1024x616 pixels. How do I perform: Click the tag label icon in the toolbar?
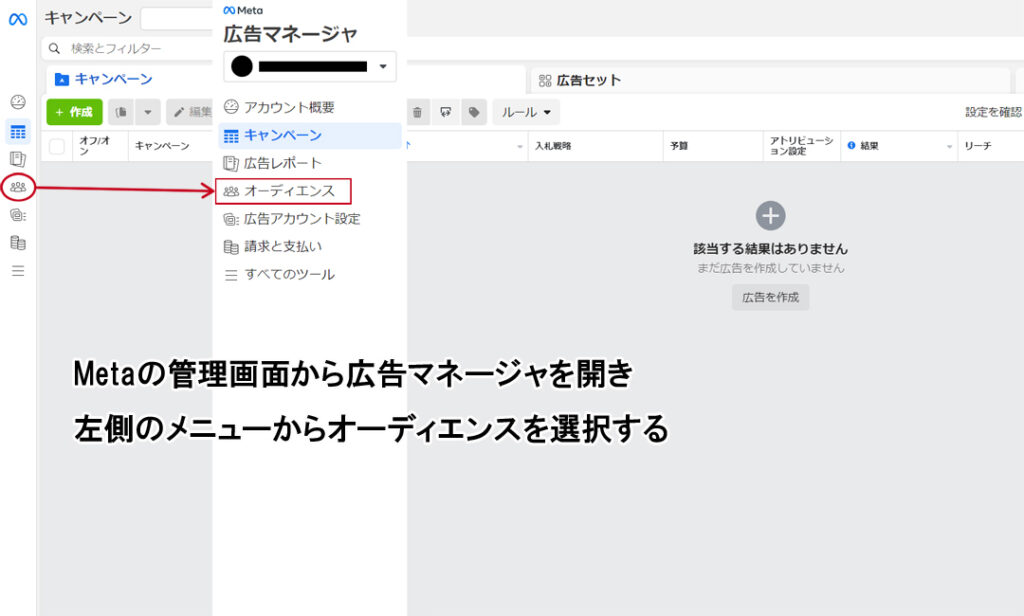[x=472, y=112]
